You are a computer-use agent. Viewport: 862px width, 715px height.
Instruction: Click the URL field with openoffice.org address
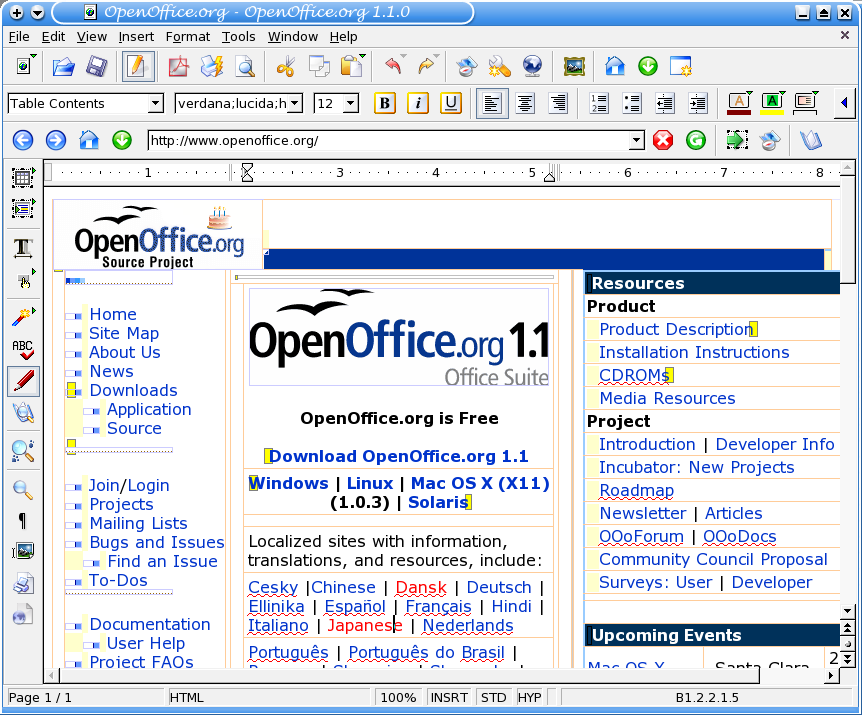389,141
